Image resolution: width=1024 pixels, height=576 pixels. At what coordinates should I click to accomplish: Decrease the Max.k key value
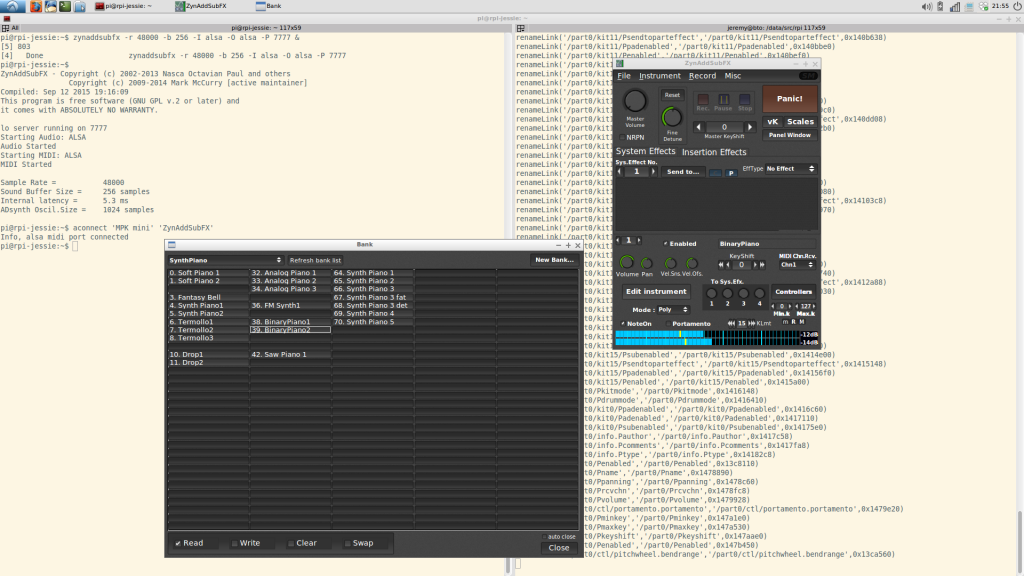point(797,306)
